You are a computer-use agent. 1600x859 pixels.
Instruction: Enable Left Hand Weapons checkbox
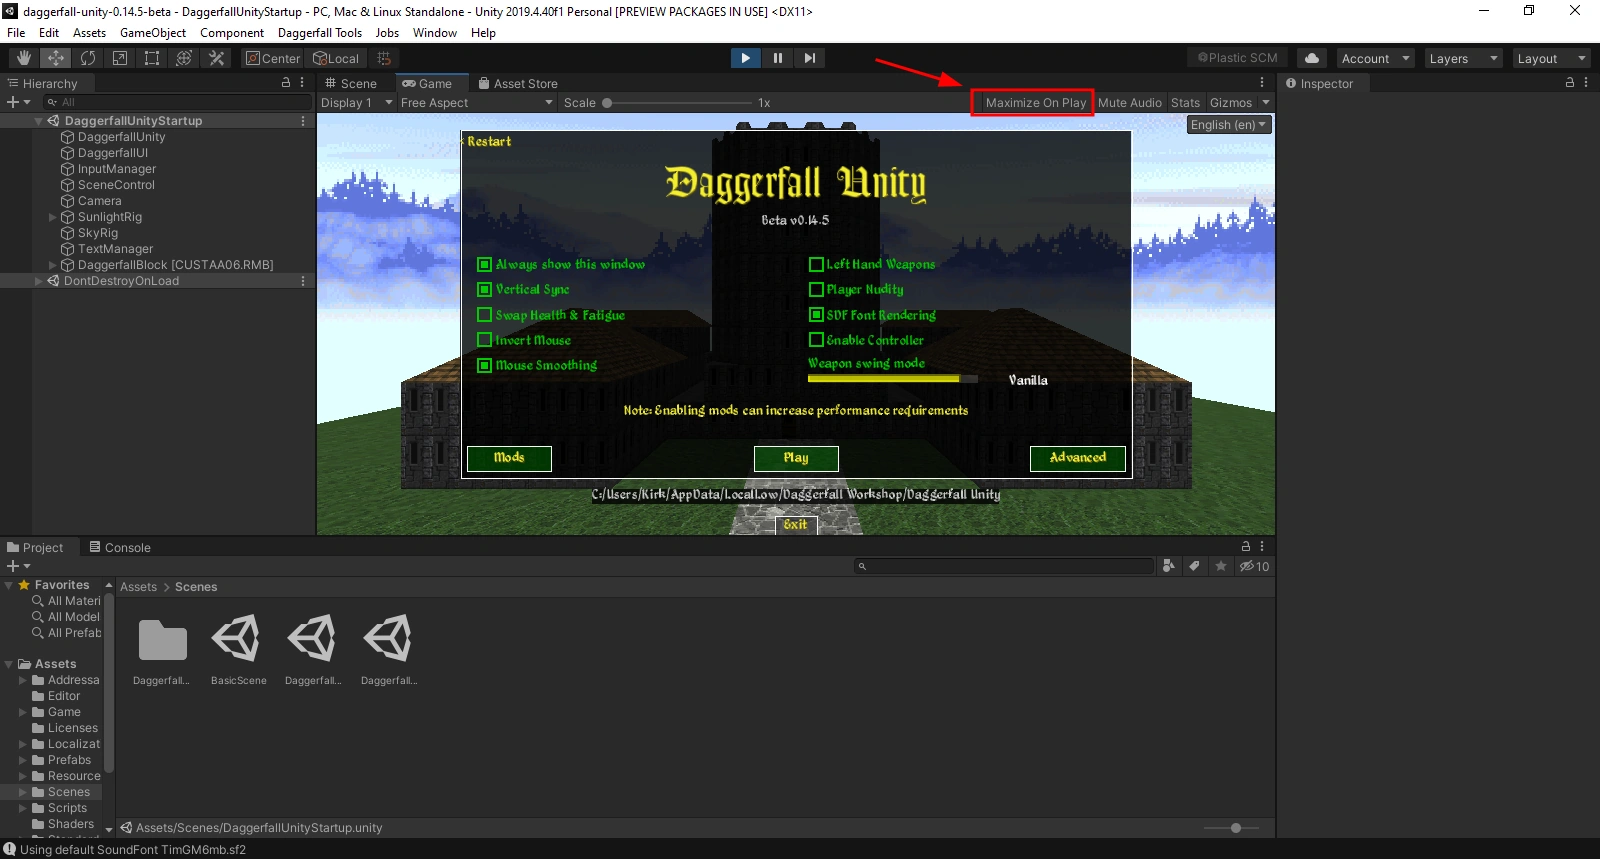[816, 264]
